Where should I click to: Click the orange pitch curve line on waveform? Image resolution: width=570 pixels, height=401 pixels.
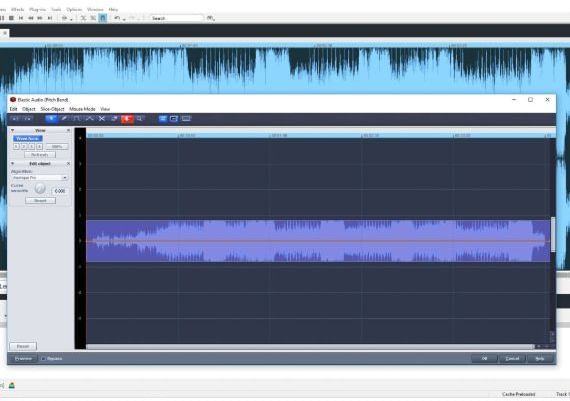318,241
